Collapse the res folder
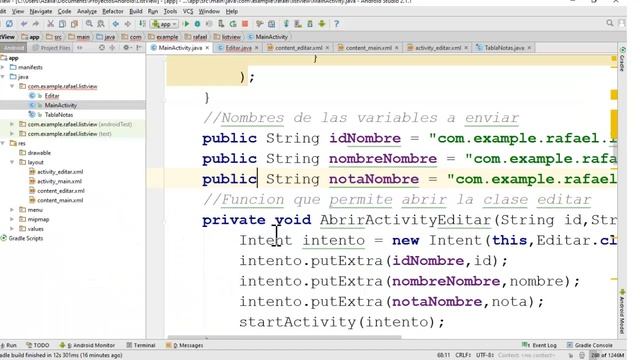This screenshot has height=360, width=640. pyautogui.click(x=3, y=143)
